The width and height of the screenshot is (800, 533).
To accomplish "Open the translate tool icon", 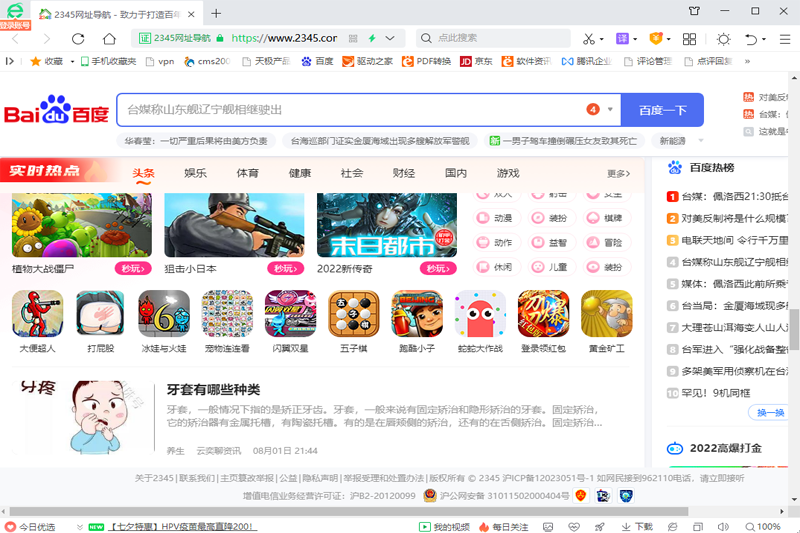I will pos(622,39).
